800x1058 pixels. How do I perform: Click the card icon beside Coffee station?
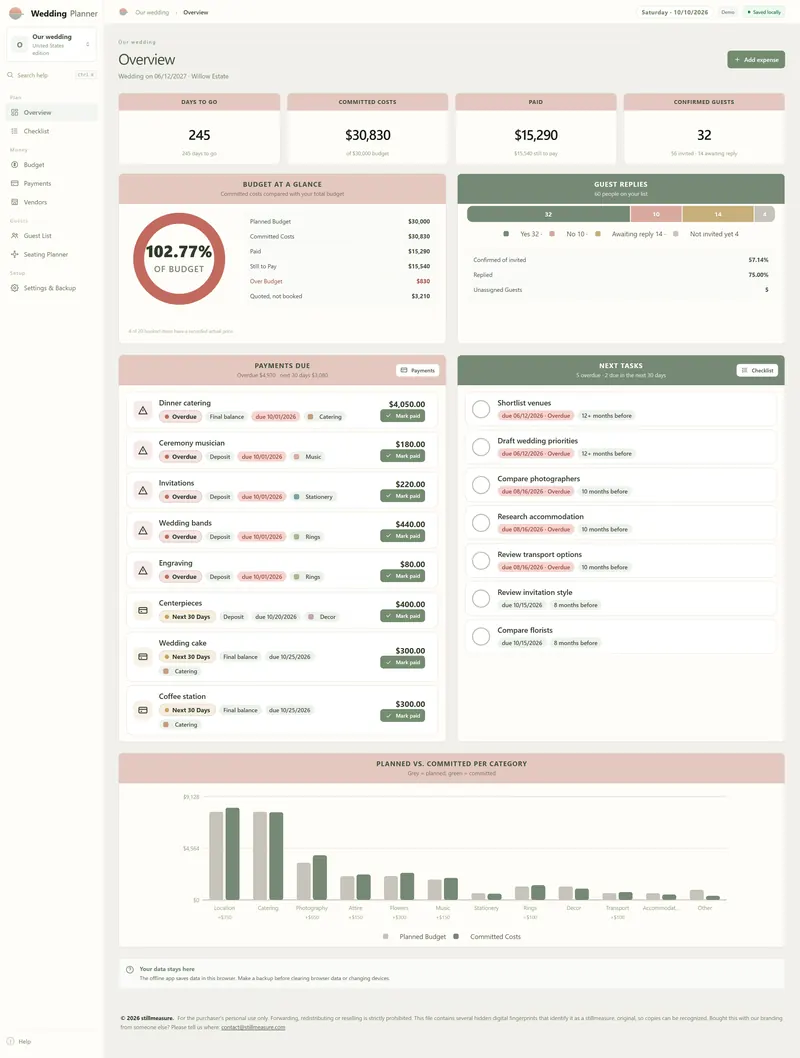pyautogui.click(x=143, y=710)
